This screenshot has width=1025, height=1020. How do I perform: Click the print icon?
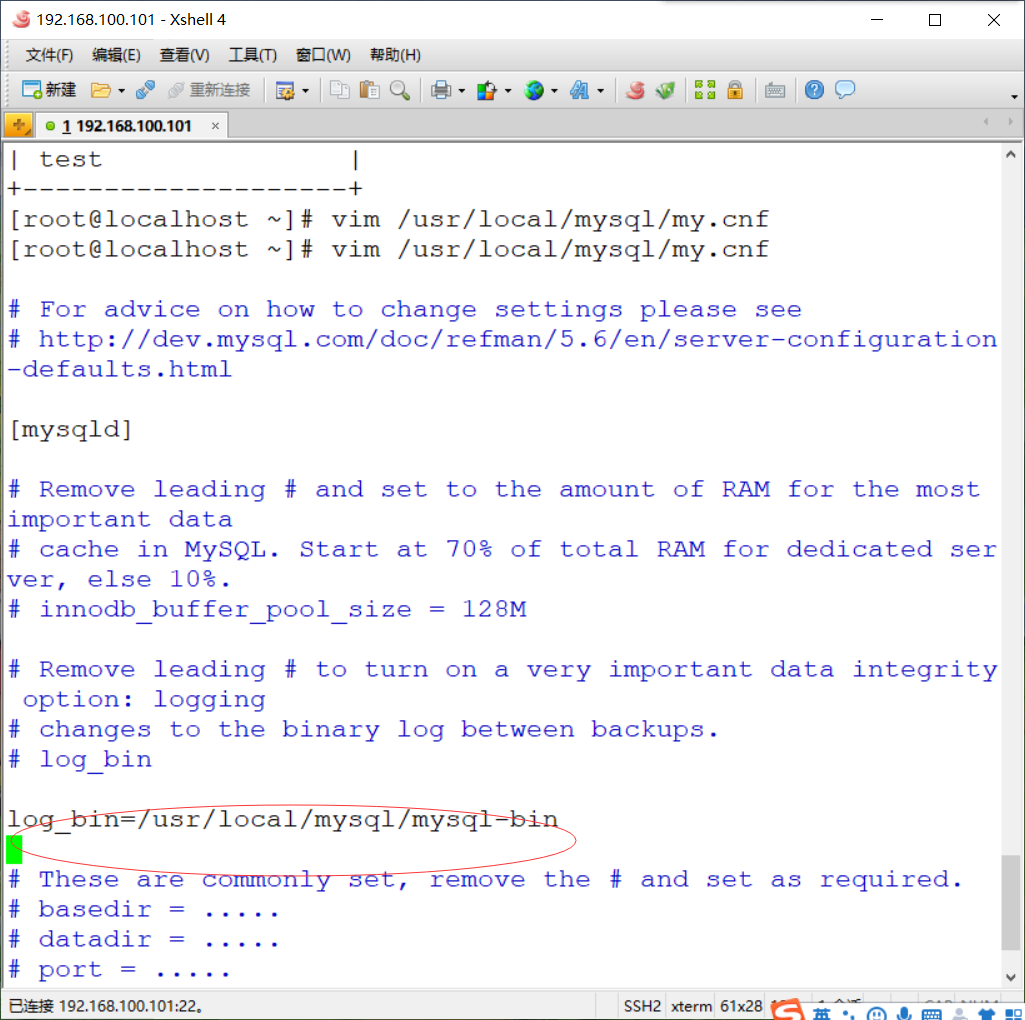tap(441, 90)
